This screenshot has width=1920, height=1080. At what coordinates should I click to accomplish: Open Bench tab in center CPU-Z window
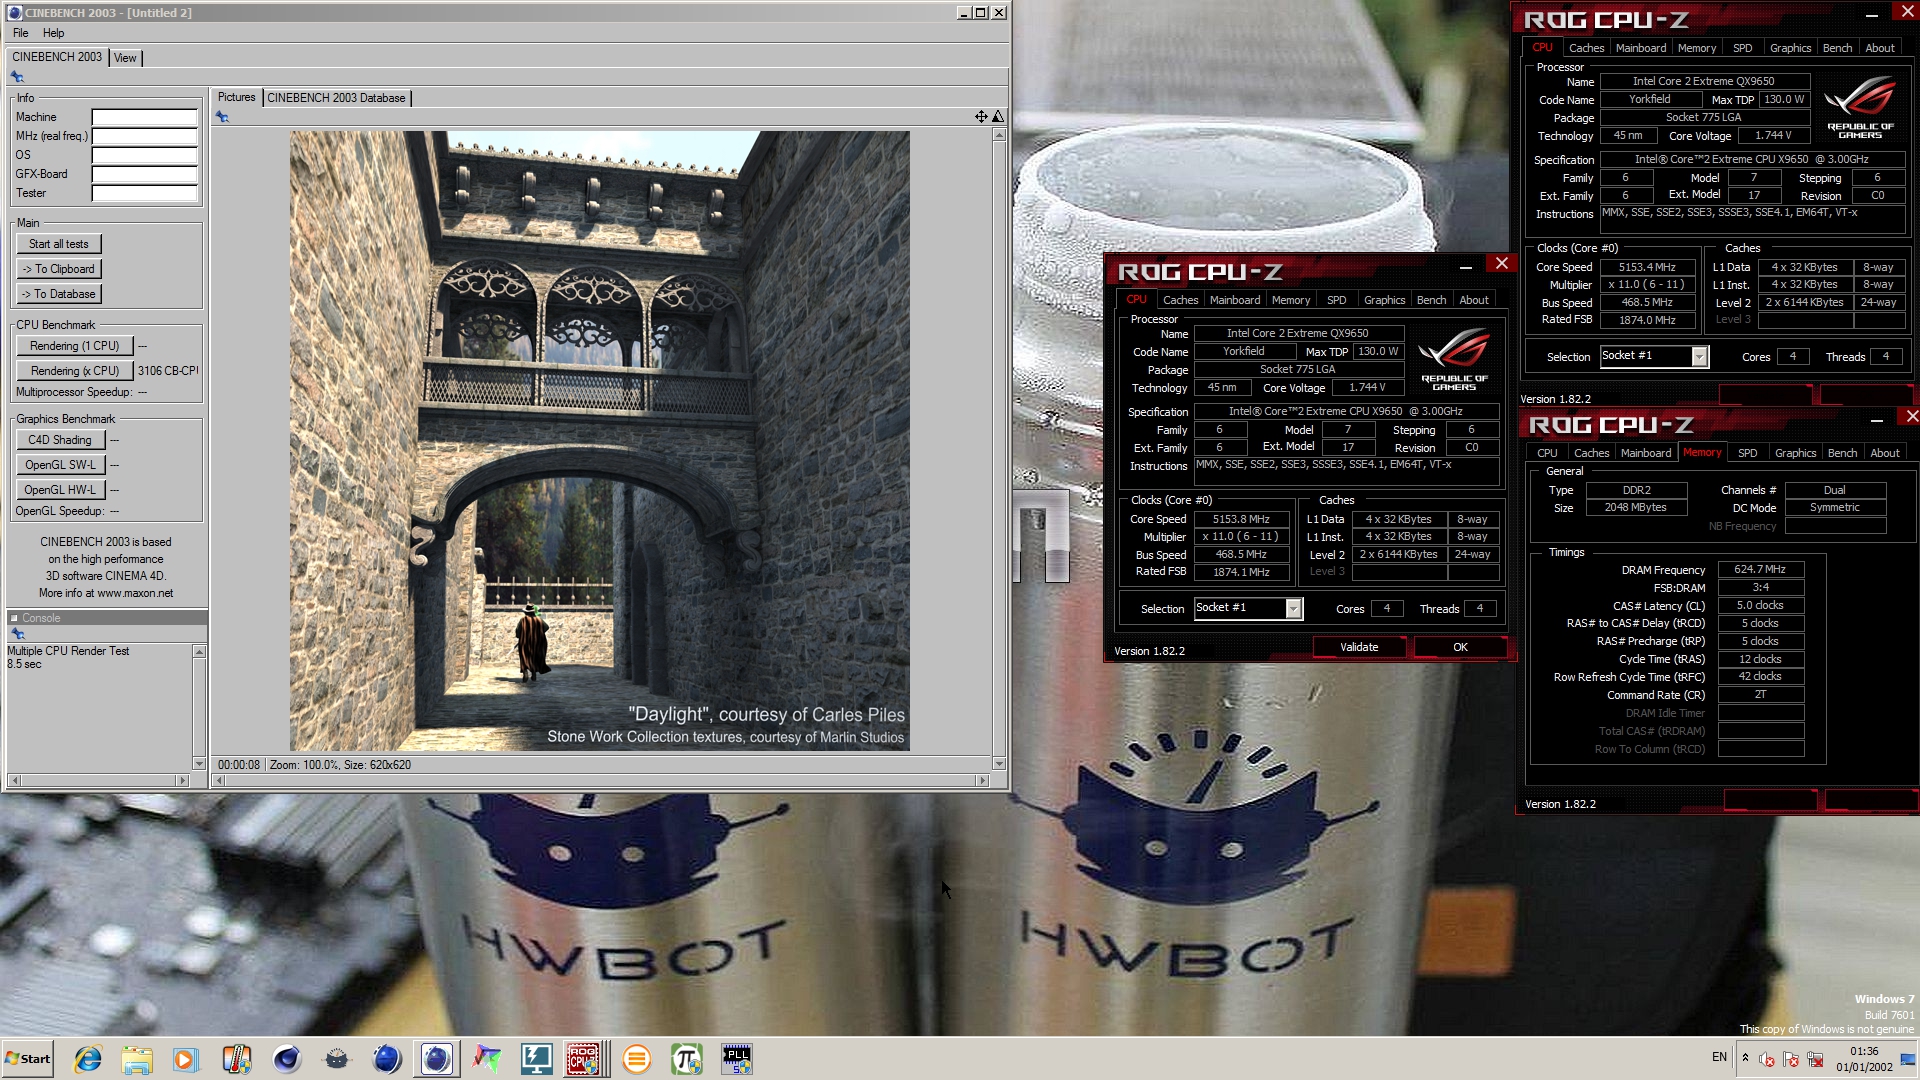point(1431,300)
